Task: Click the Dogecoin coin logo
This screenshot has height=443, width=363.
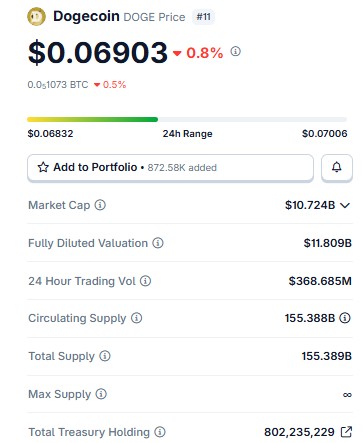Action: [x=36, y=16]
